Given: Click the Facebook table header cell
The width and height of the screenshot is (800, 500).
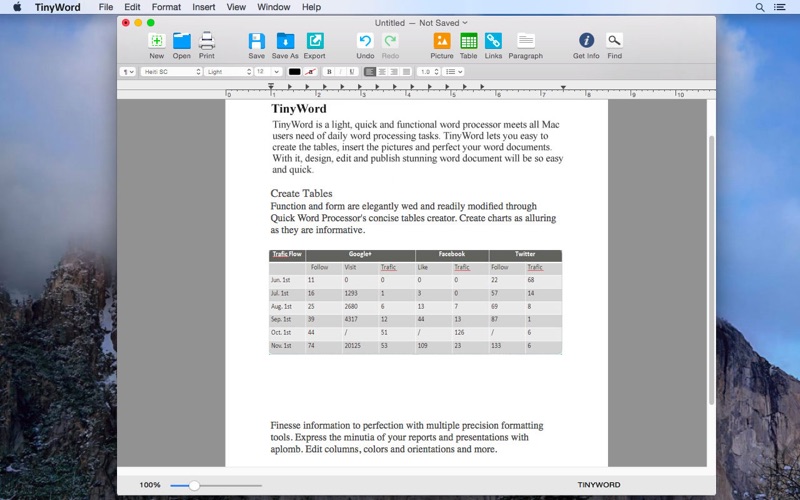Looking at the screenshot, I should tap(452, 254).
